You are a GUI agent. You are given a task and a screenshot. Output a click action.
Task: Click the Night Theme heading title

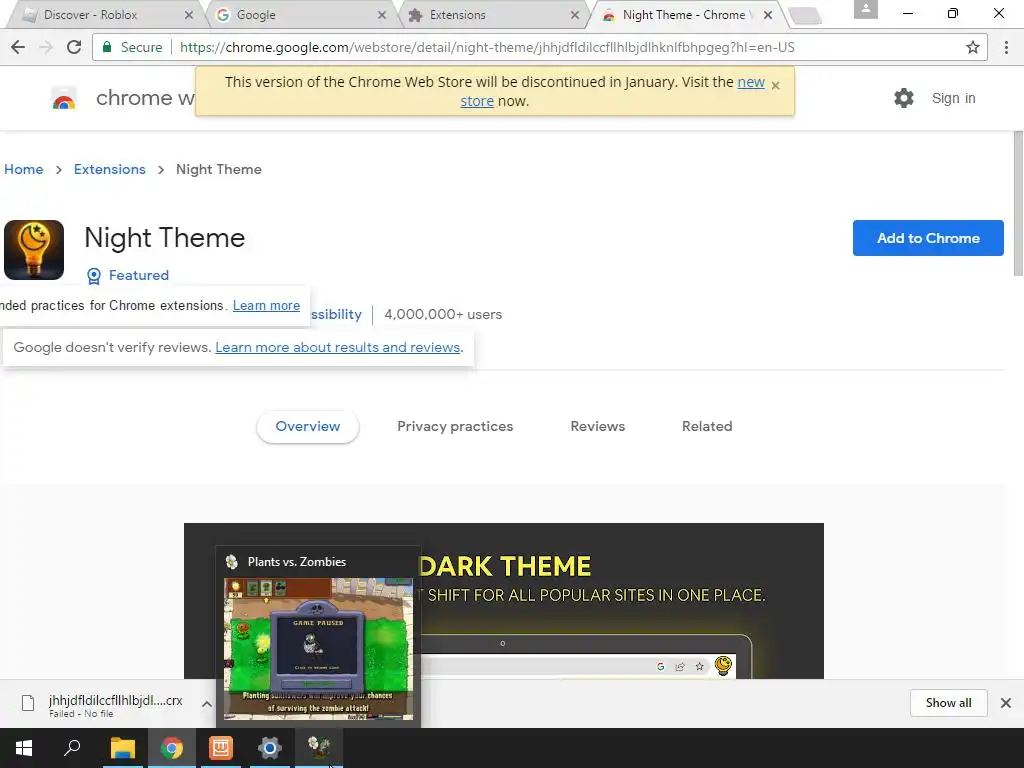[x=165, y=238]
